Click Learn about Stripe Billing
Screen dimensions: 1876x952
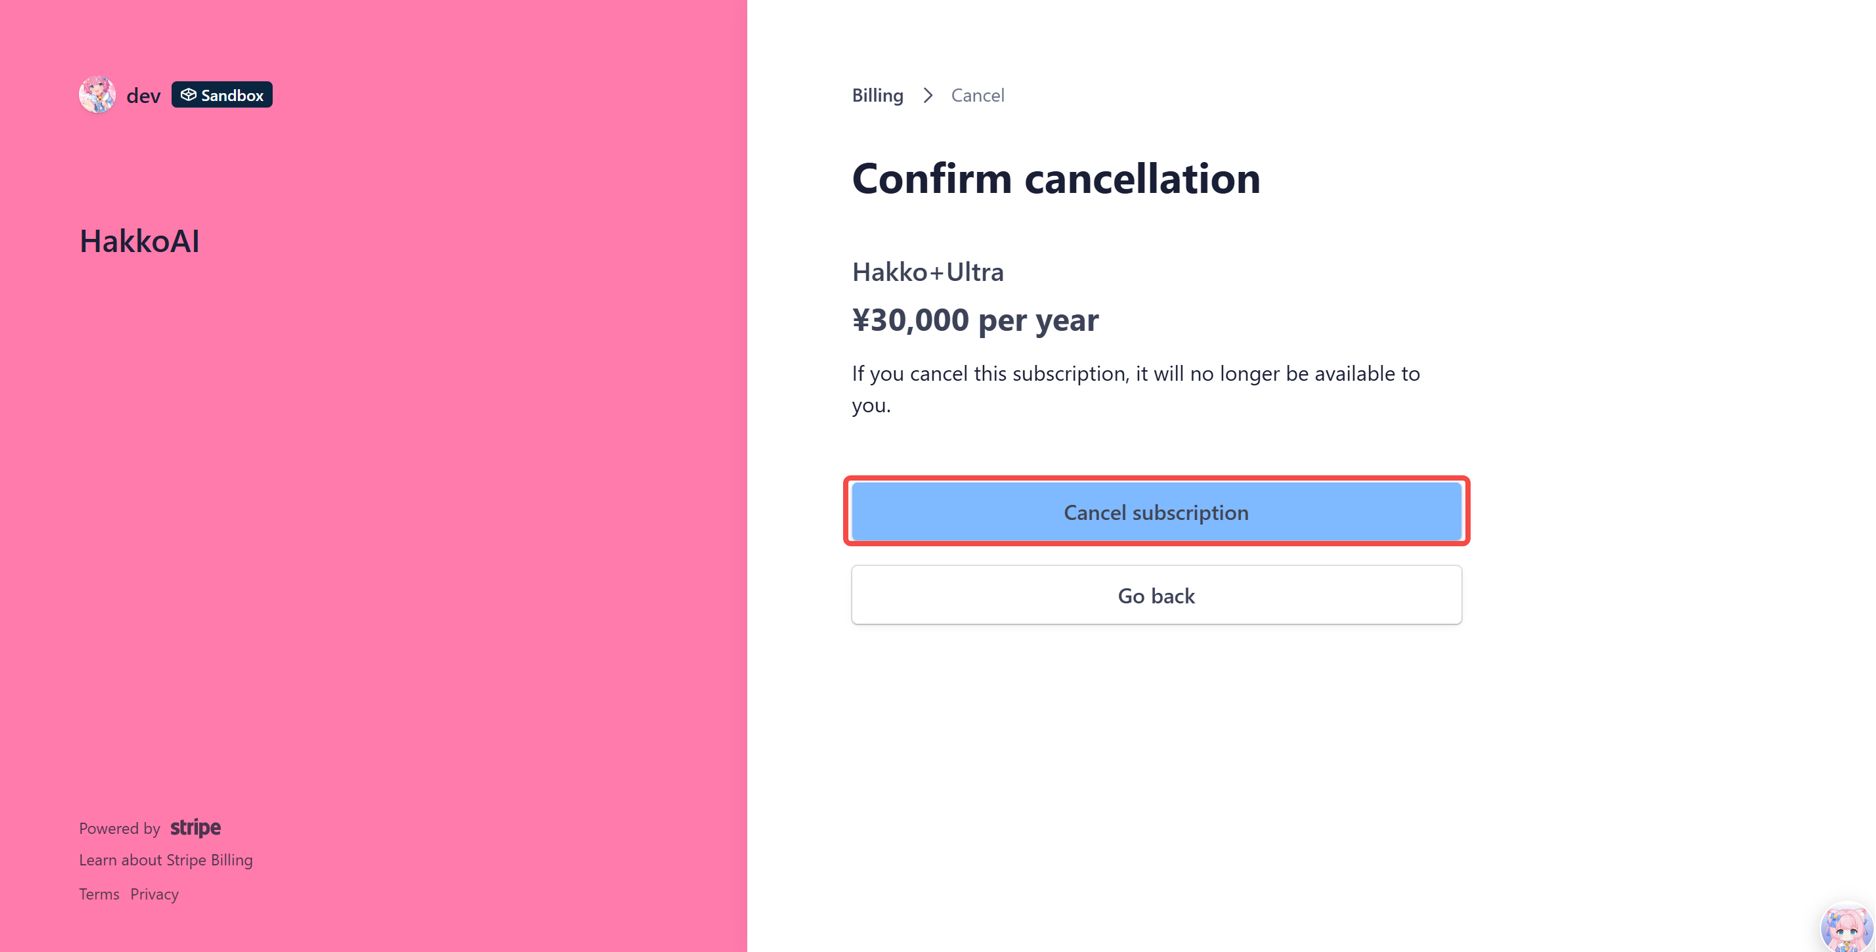coord(165,859)
